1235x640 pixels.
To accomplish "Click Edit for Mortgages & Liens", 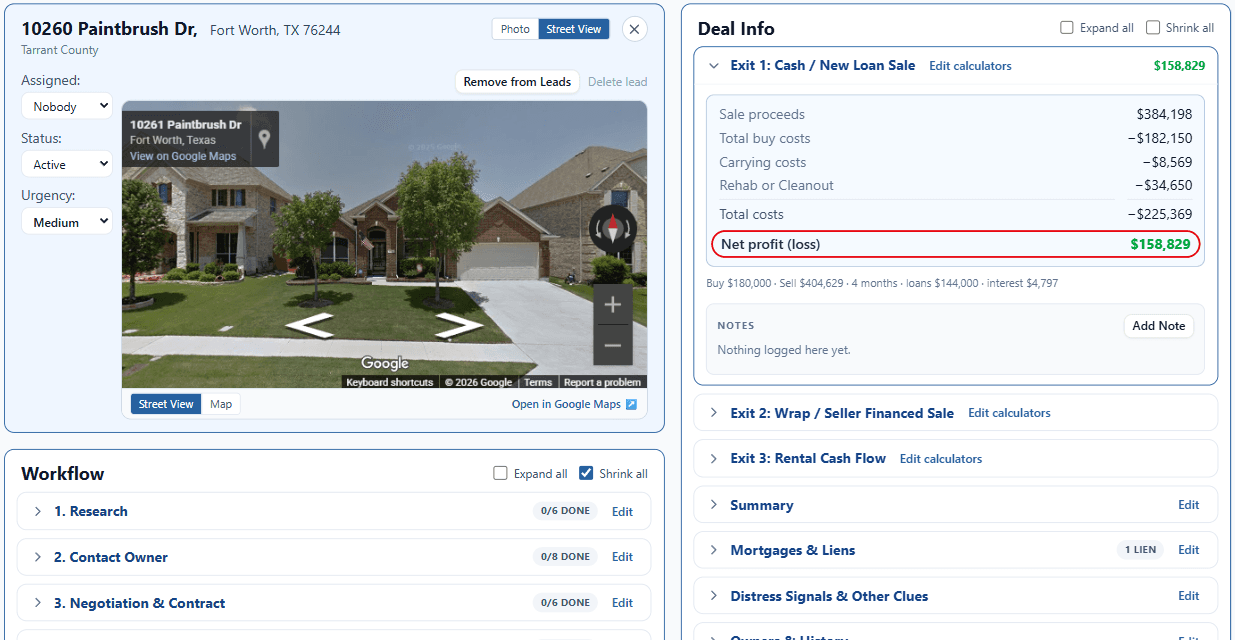I will click(x=1188, y=550).
